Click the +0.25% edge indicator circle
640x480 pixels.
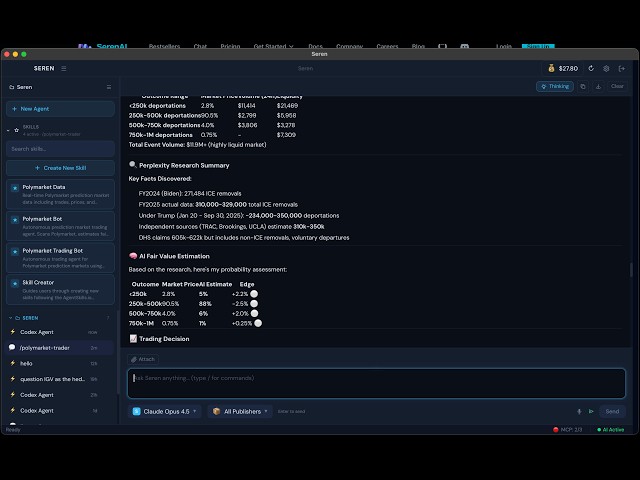tap(258, 323)
